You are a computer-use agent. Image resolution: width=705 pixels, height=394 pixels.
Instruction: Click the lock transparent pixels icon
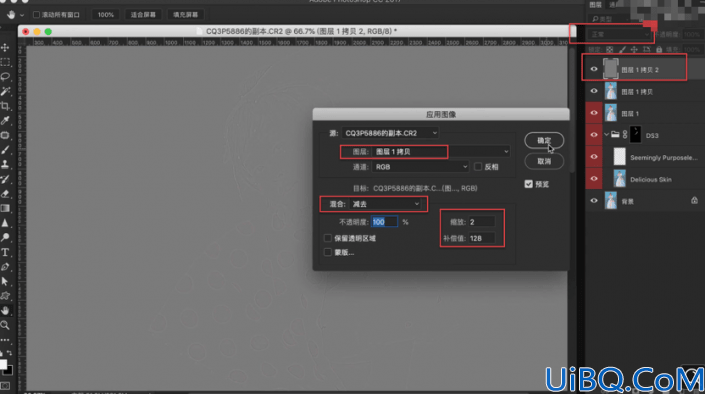pos(610,49)
